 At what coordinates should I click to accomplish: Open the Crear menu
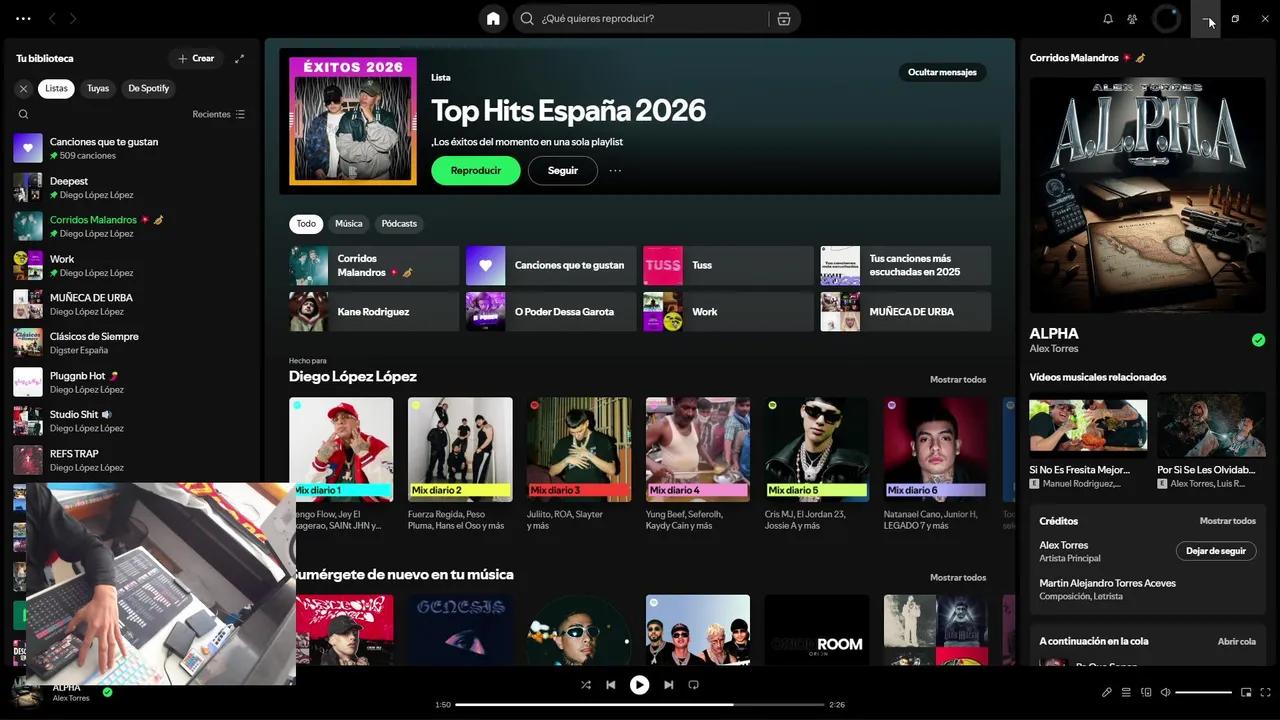[196, 58]
